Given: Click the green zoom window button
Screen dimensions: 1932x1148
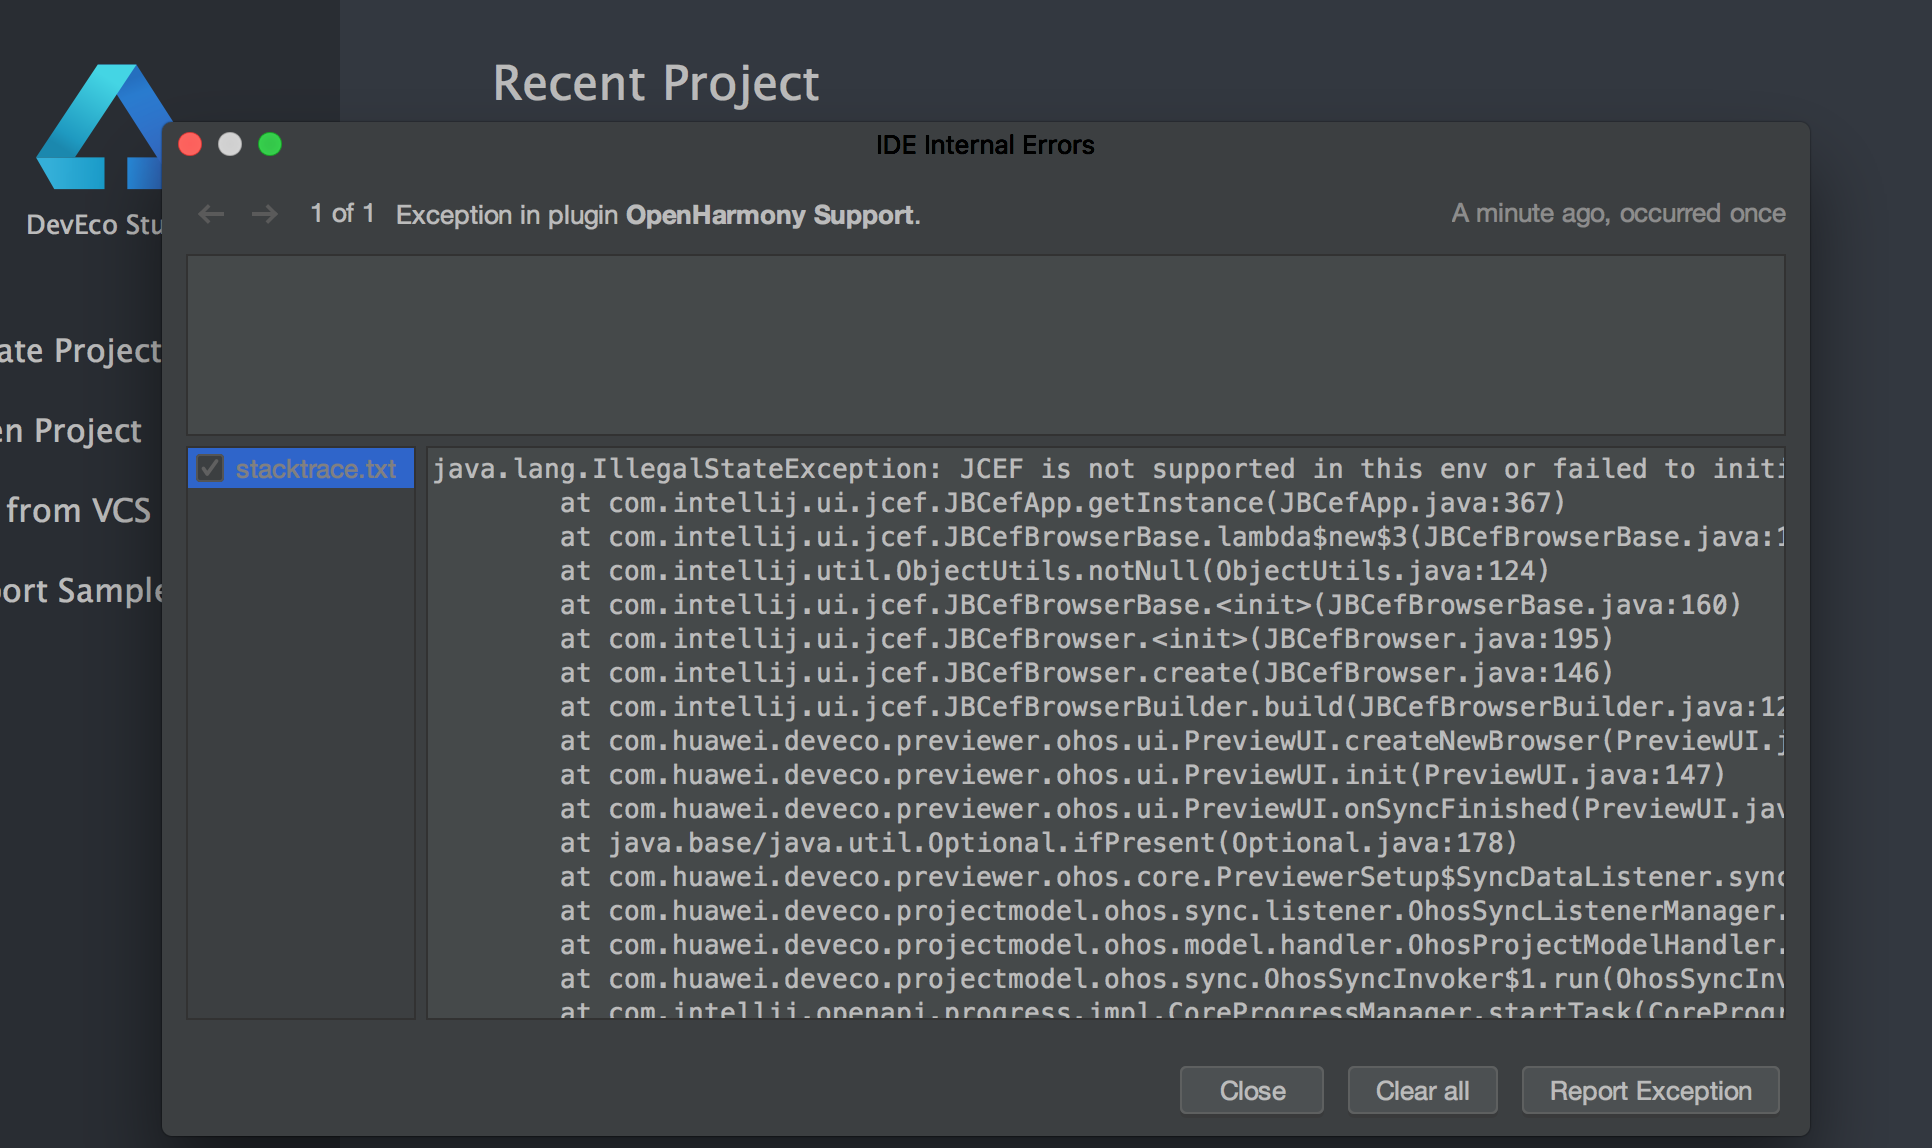Looking at the screenshot, I should (270, 145).
